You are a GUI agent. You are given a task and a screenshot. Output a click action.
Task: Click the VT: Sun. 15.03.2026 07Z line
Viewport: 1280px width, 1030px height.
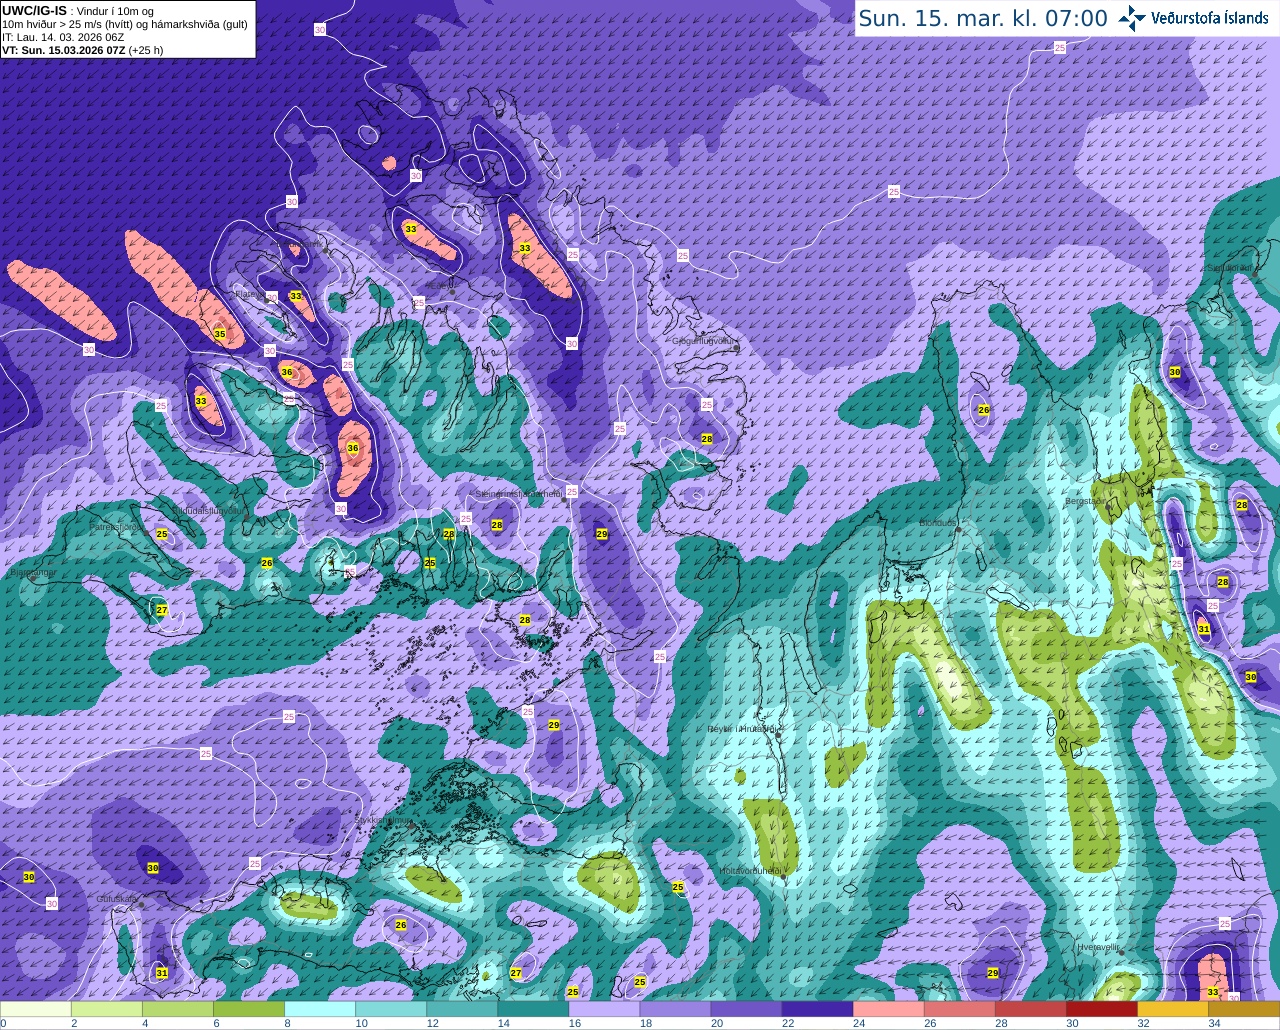pos(82,49)
